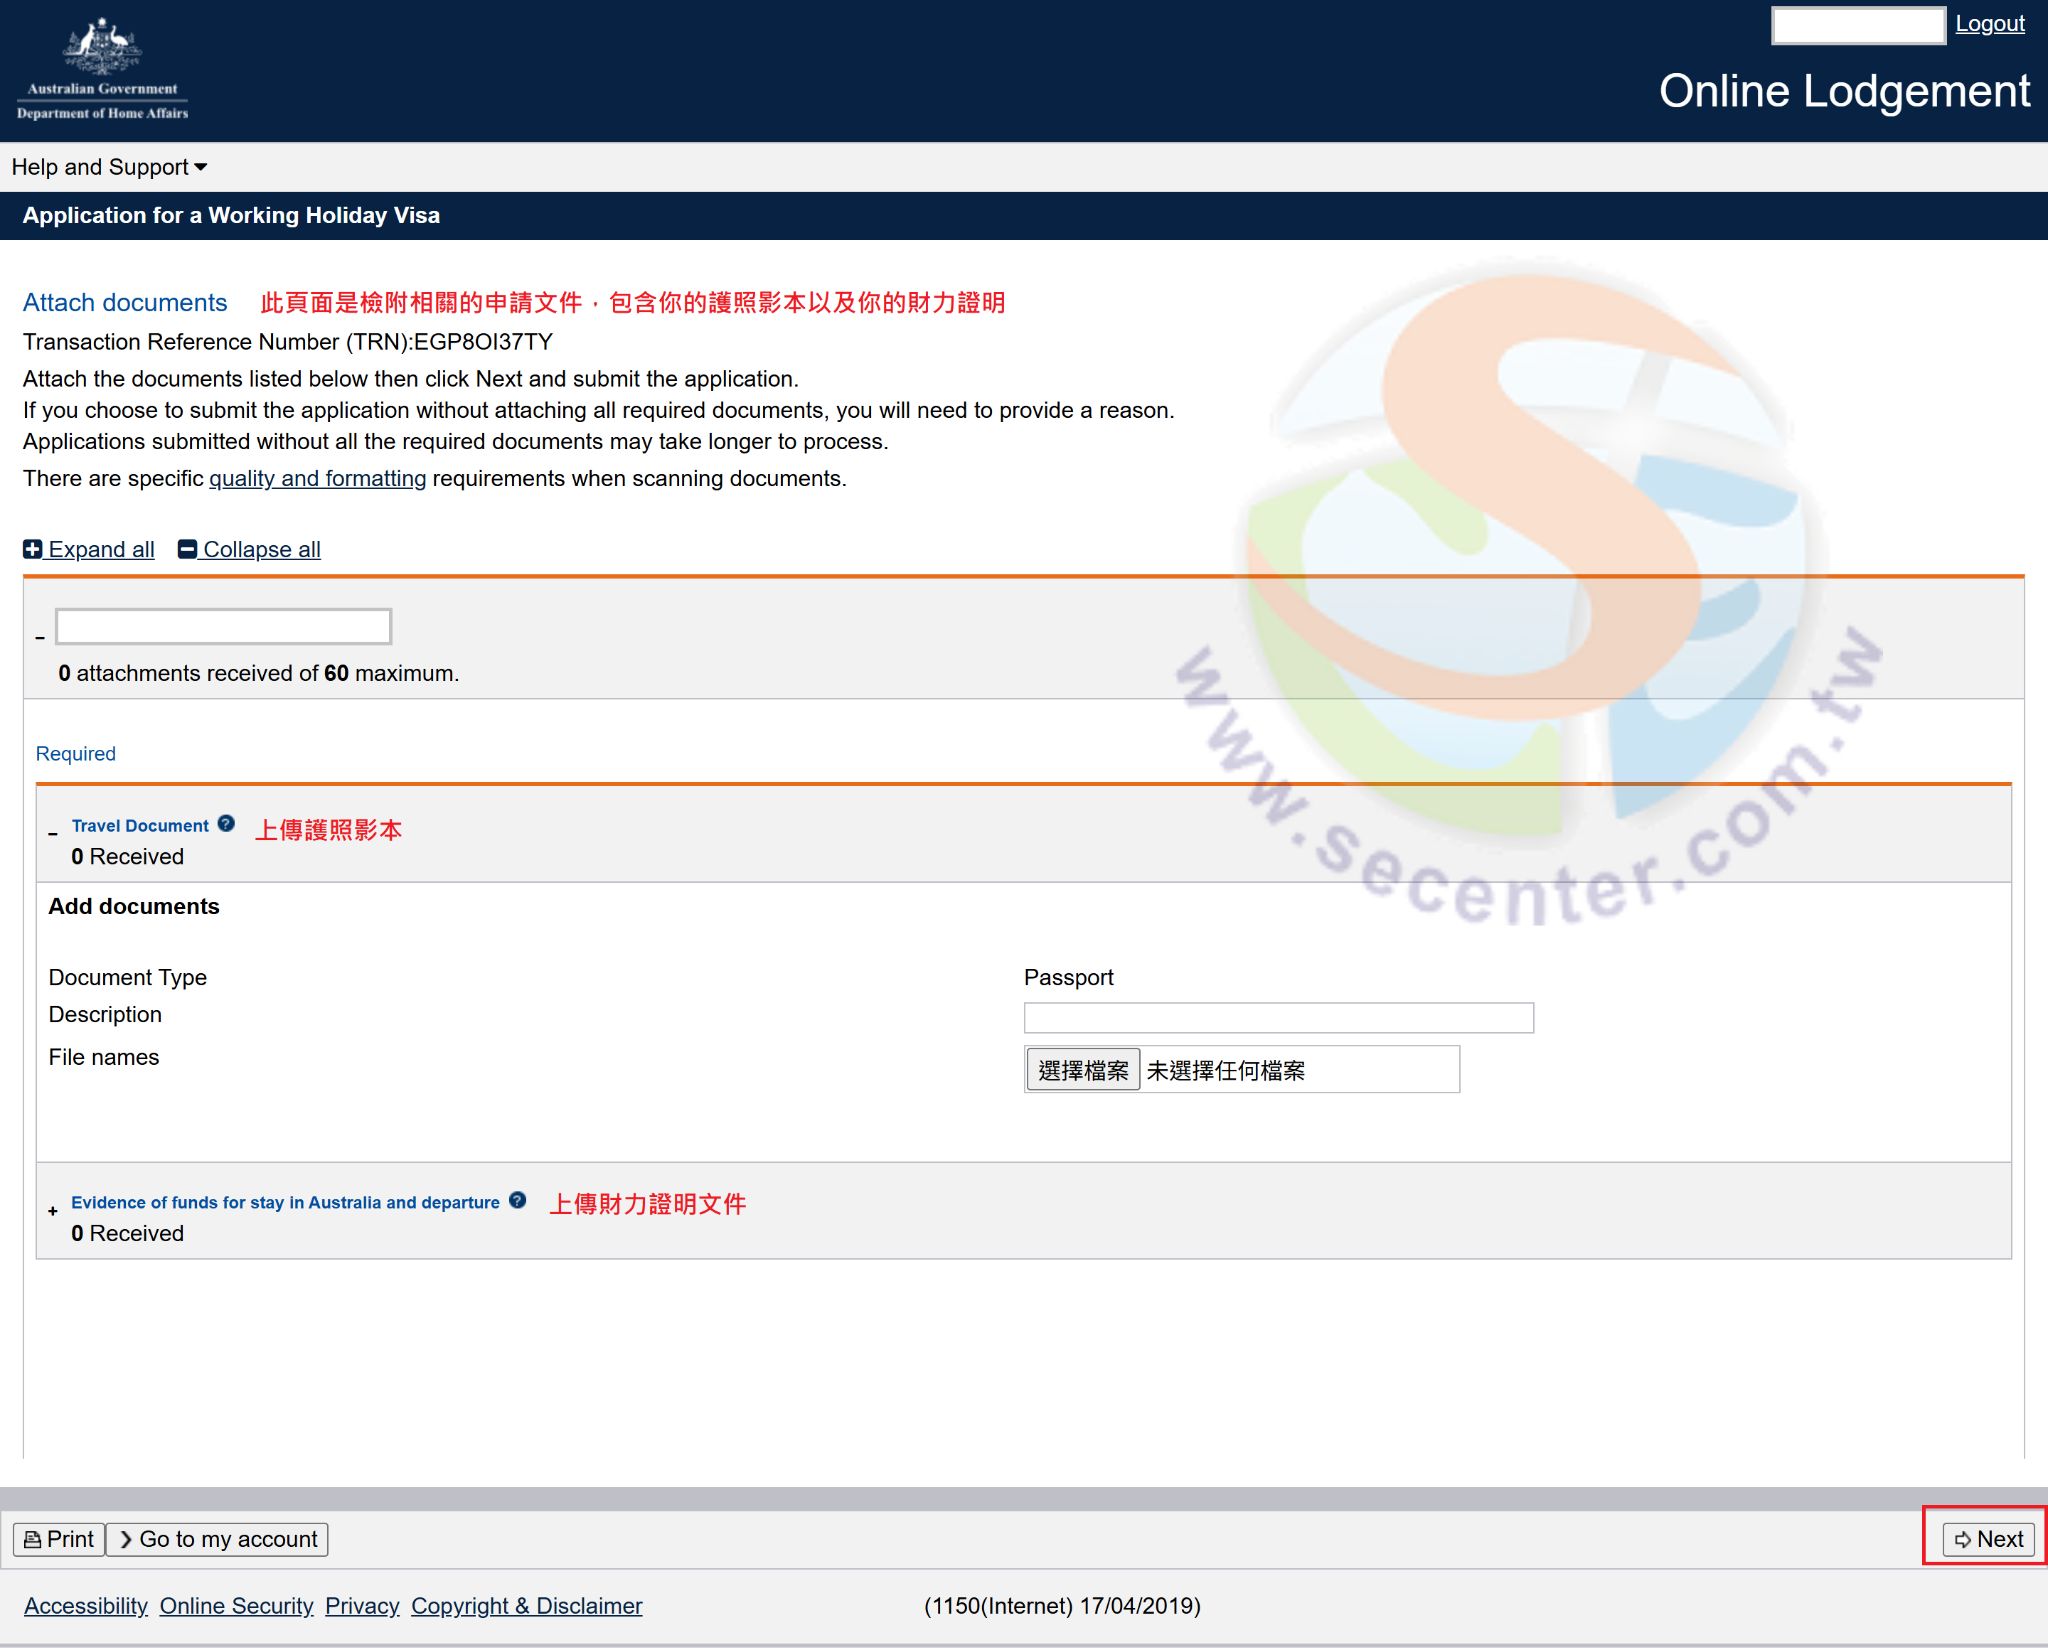Expand Evidence of funds section
This screenshot has width=2048, height=1648.
(53, 1210)
